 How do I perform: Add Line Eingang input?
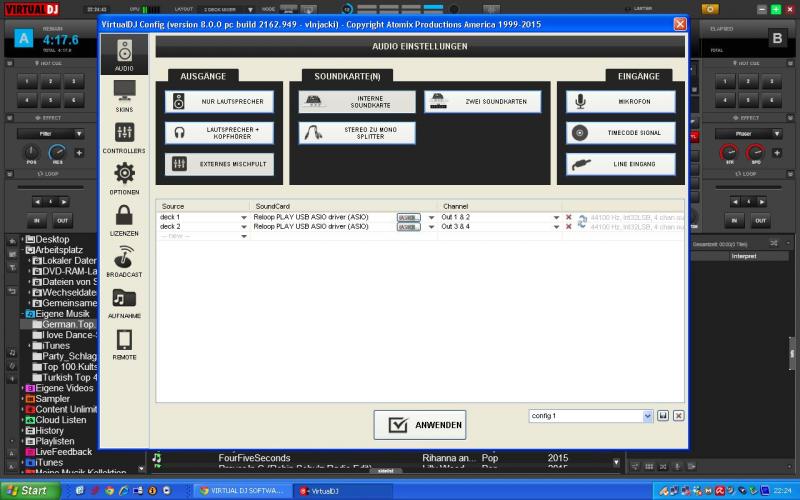tap(621, 164)
